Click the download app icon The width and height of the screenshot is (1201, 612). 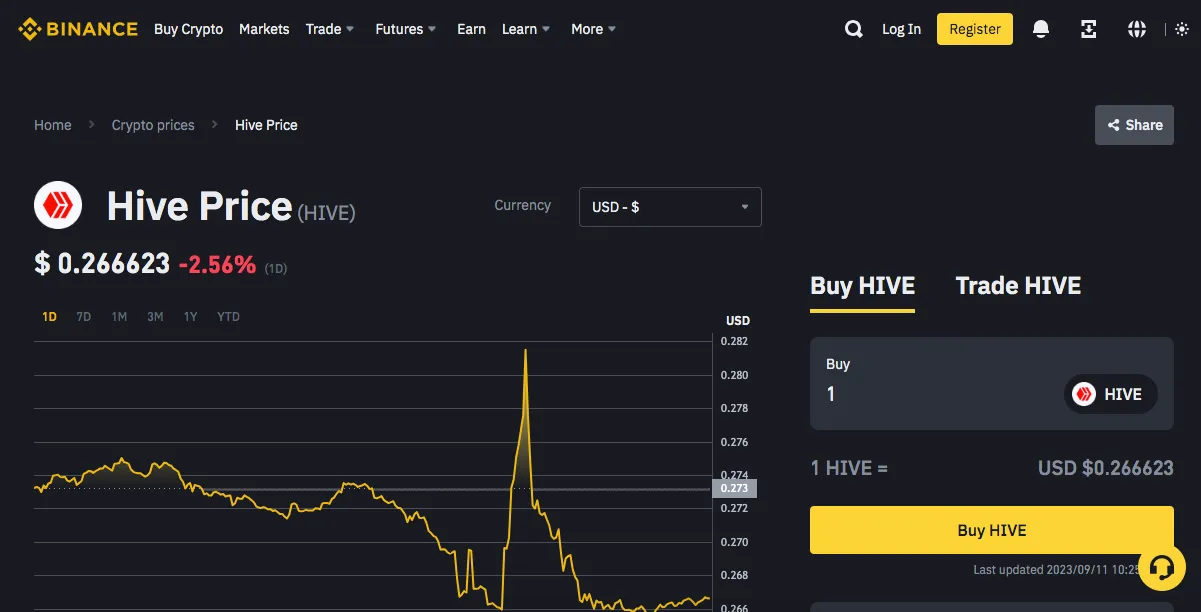(1089, 29)
